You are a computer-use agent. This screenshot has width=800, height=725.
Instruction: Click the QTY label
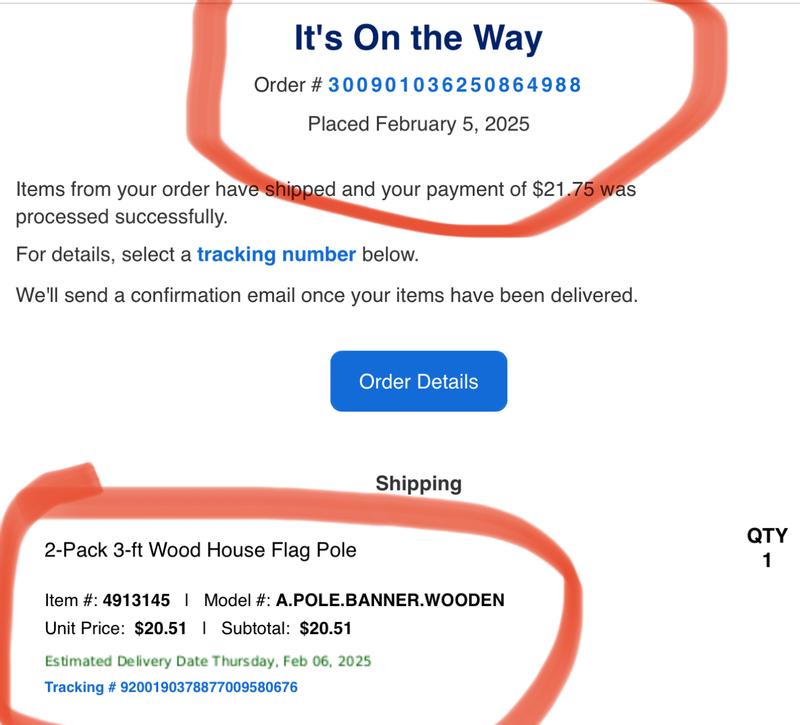click(x=767, y=536)
